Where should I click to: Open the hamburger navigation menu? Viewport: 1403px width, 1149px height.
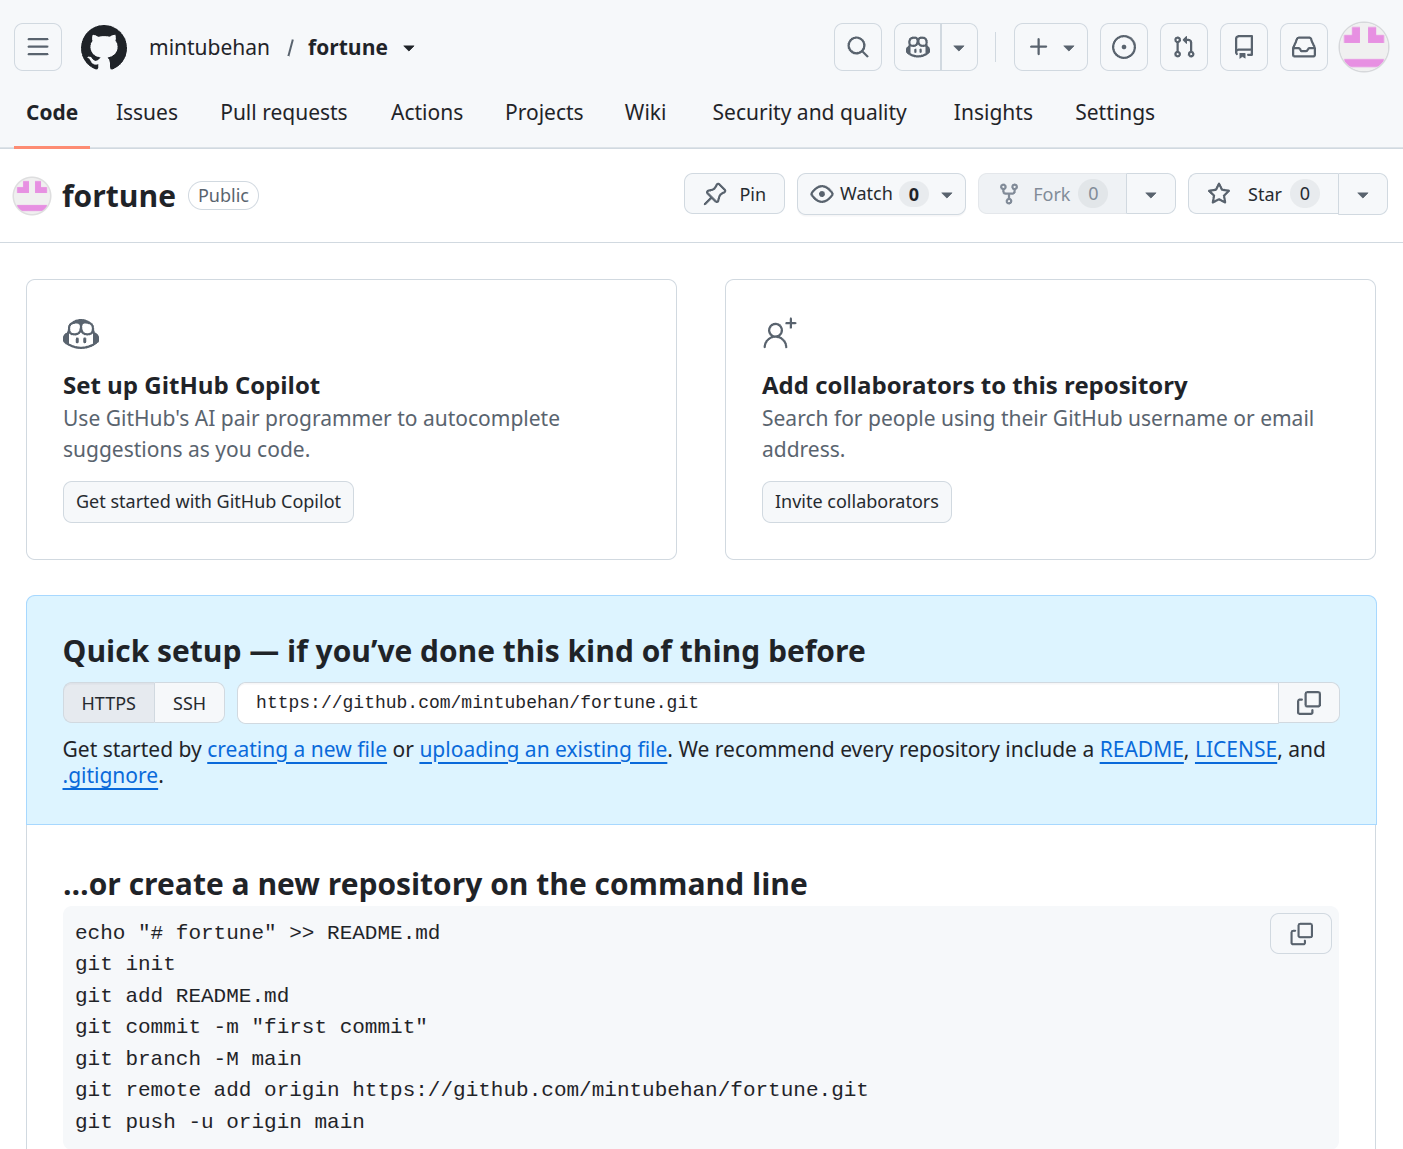[x=38, y=47]
